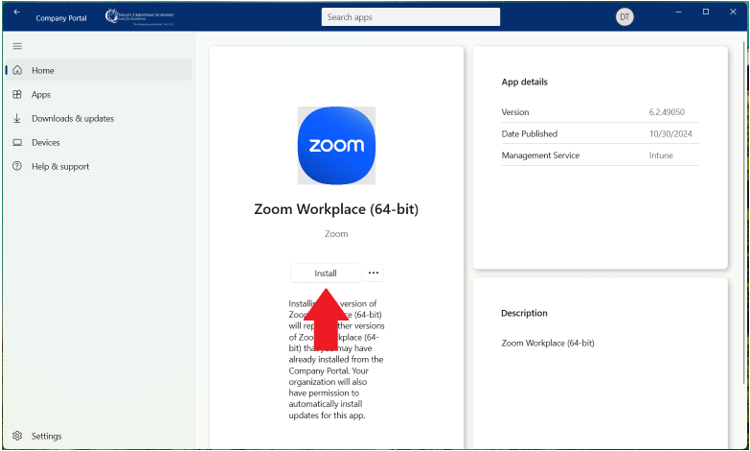Click the Description heading

click(x=524, y=313)
